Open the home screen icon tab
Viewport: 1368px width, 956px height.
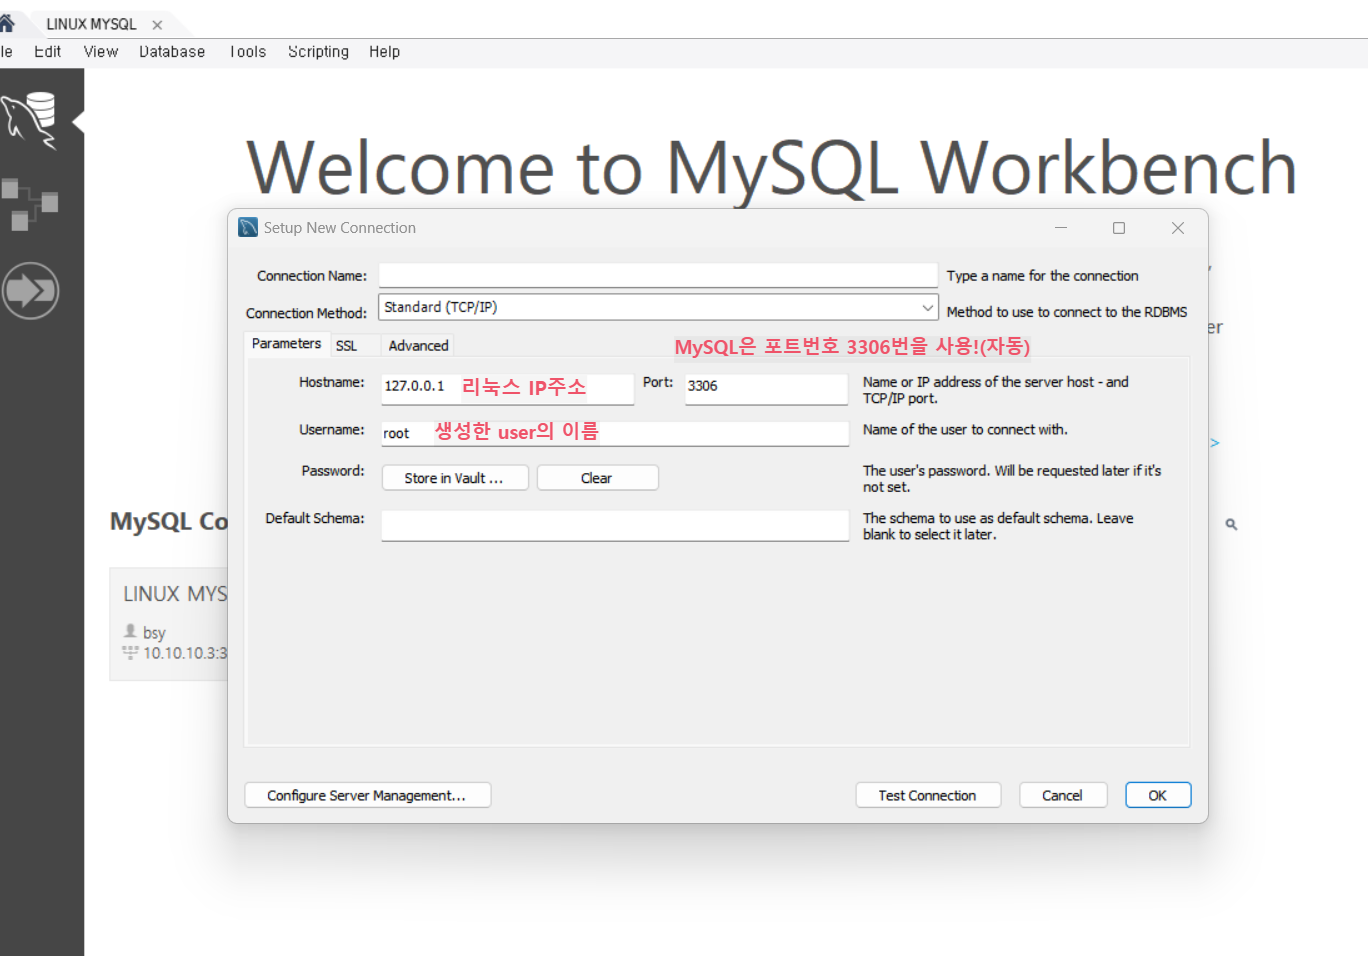[x=6, y=23]
